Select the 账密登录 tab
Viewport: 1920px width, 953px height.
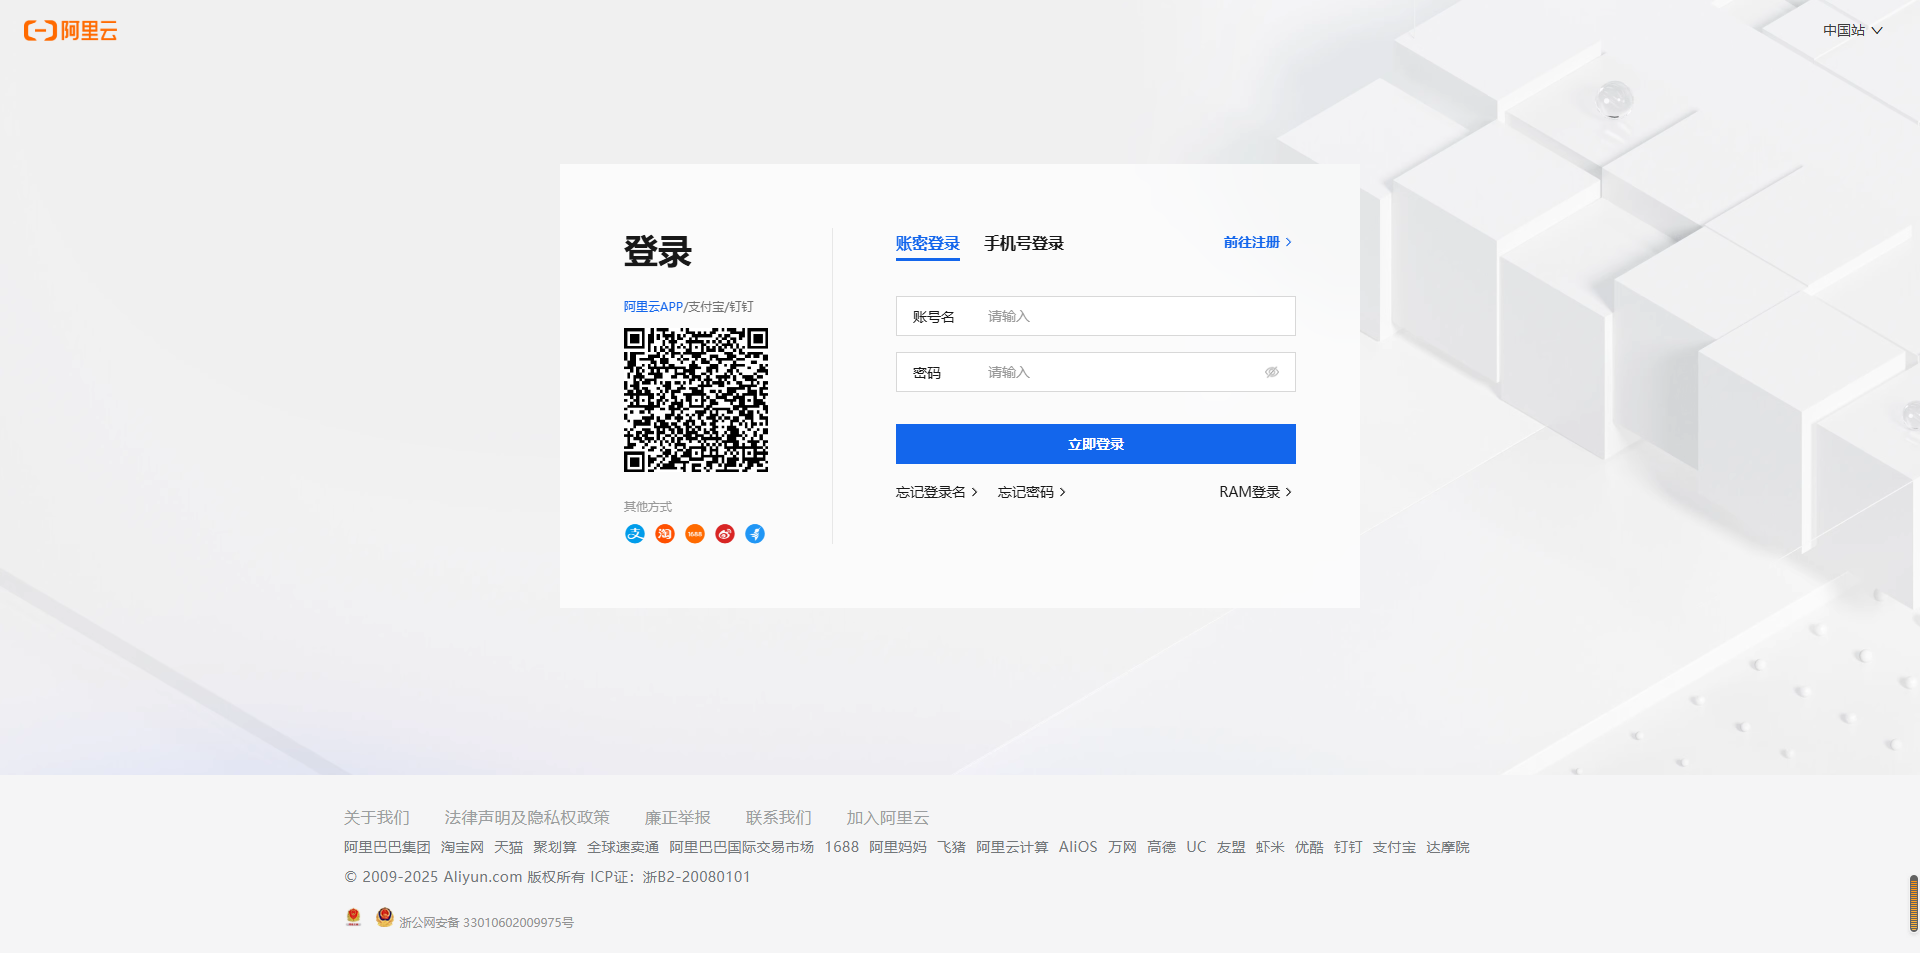click(x=926, y=243)
